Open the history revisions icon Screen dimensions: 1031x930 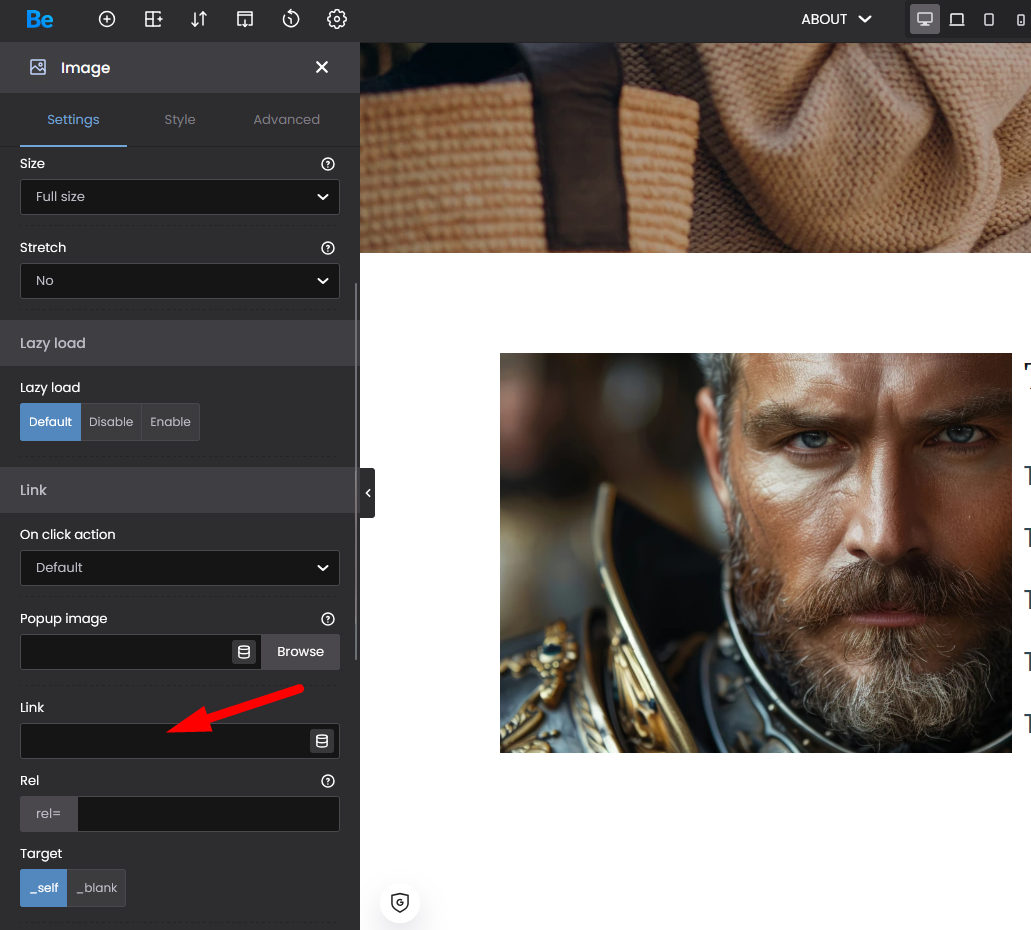(x=291, y=19)
